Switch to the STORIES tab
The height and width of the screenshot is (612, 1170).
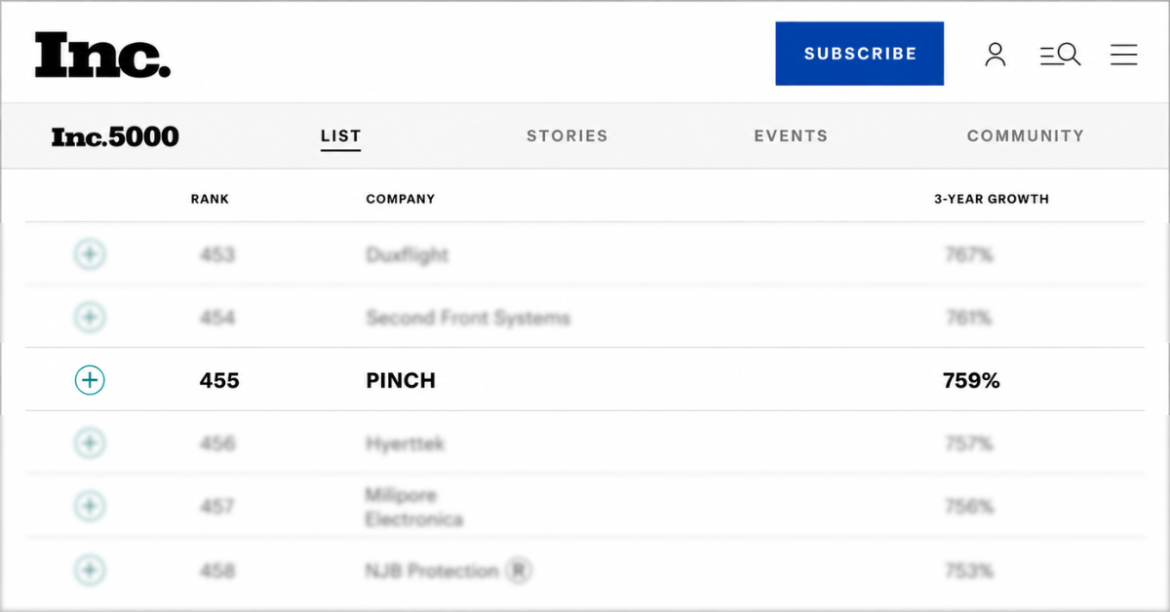click(567, 136)
